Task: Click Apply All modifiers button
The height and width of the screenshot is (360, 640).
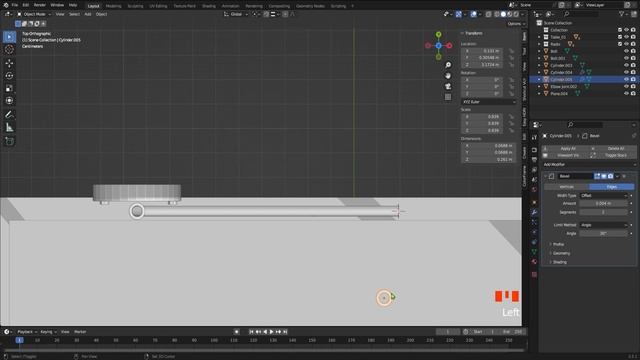Action: point(565,149)
